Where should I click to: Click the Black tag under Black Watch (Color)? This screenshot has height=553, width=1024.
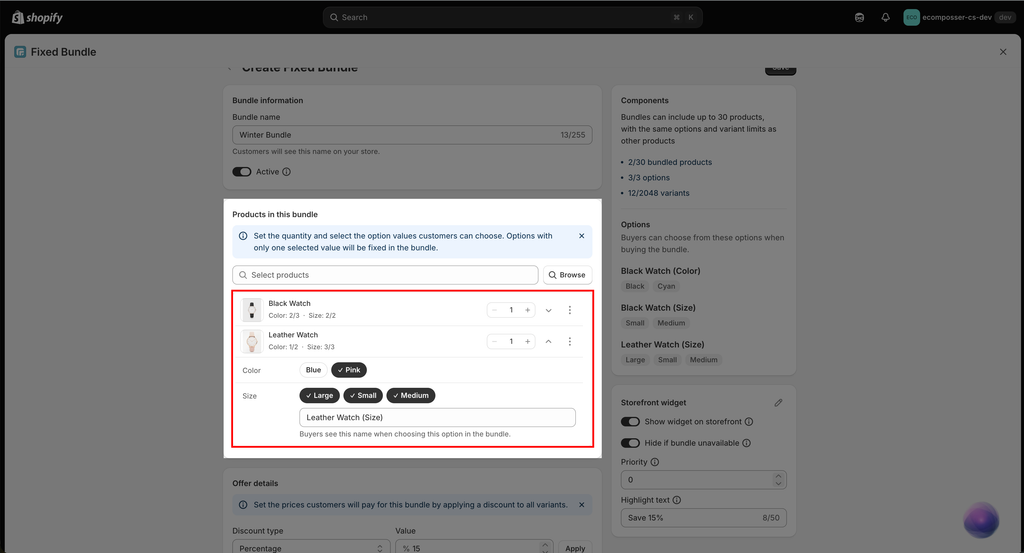click(x=635, y=286)
